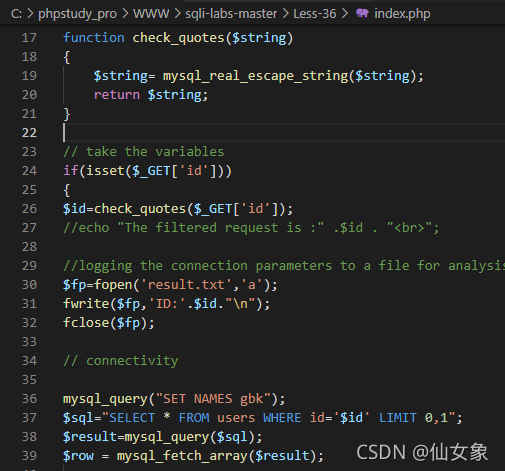Click 'LIMIT' keyword on line 37
The width and height of the screenshot is (505, 471).
click(x=398, y=418)
